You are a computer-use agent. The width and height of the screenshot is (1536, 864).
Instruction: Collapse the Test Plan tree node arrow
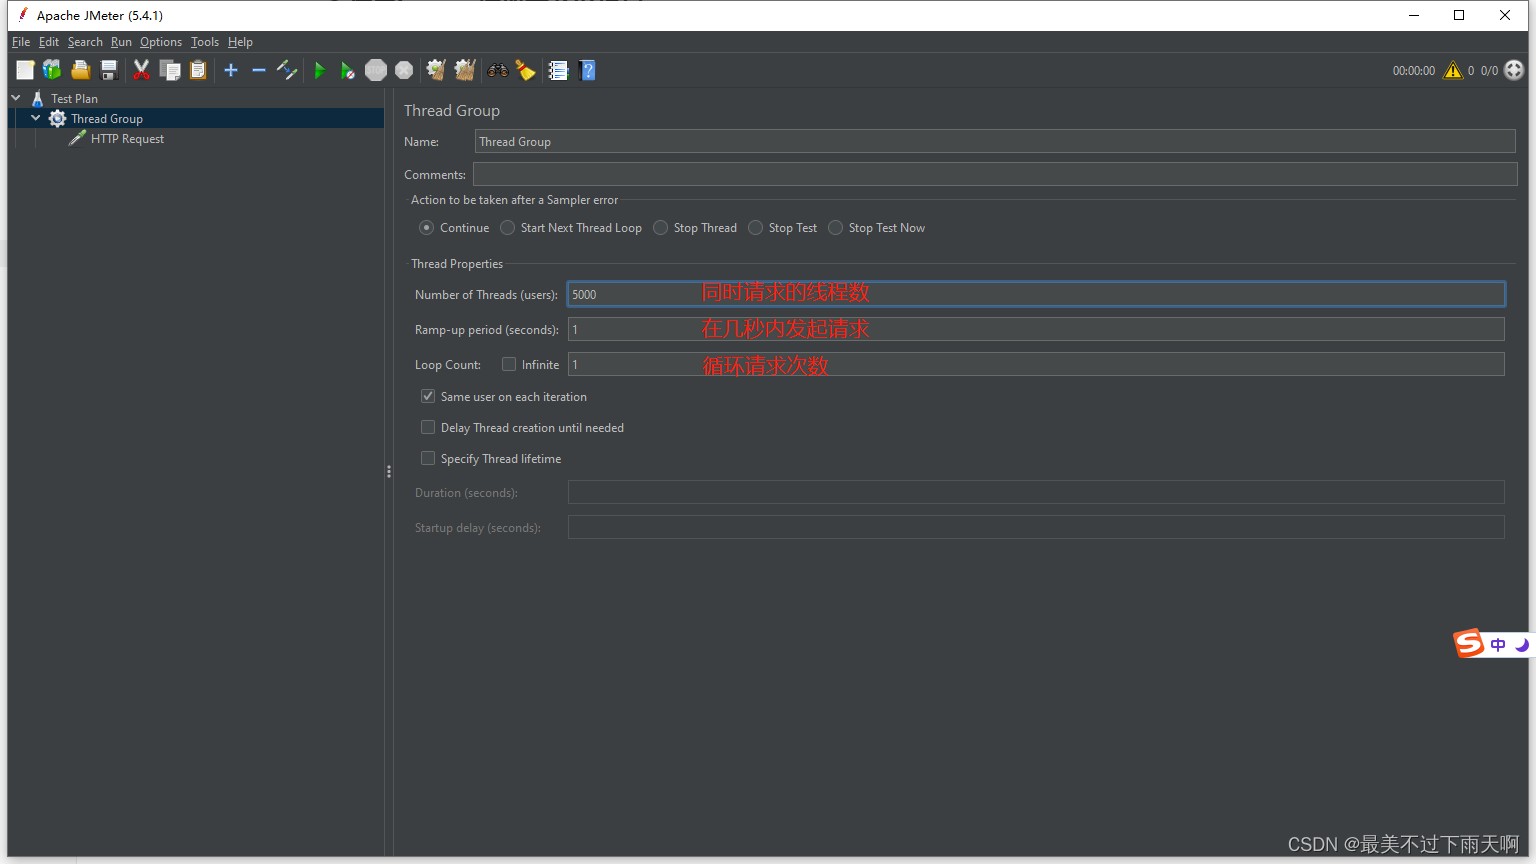(x=16, y=98)
